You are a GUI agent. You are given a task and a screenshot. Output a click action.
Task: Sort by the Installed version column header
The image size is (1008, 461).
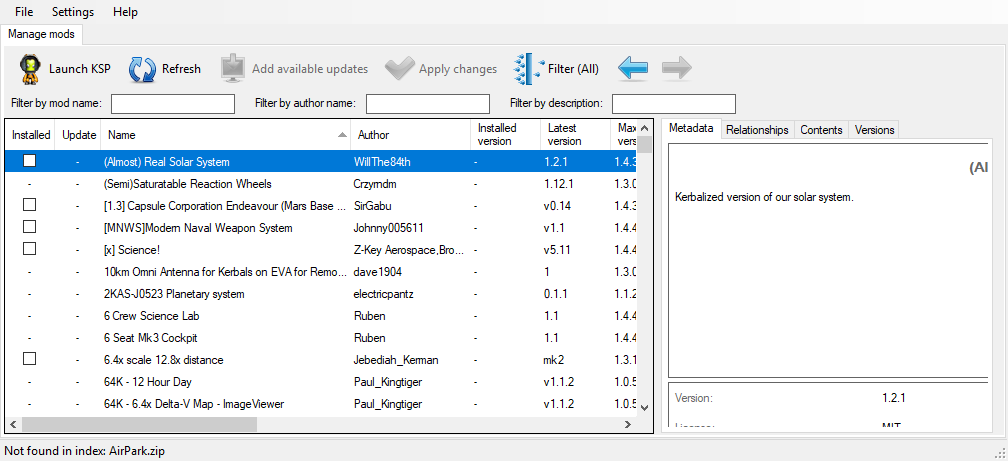click(505, 135)
